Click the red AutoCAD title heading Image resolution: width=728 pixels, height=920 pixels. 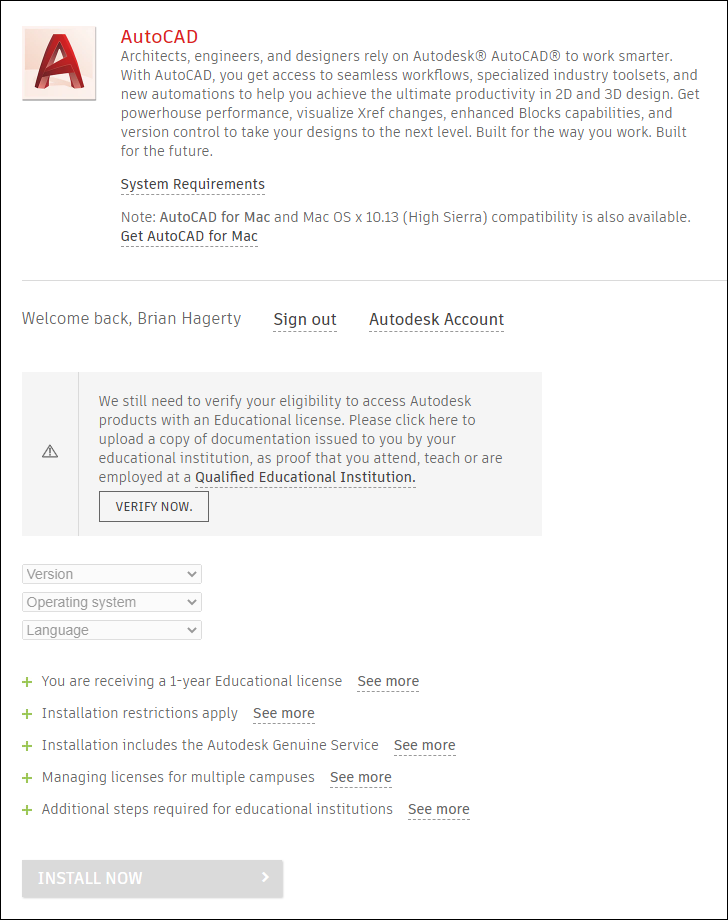coord(159,37)
